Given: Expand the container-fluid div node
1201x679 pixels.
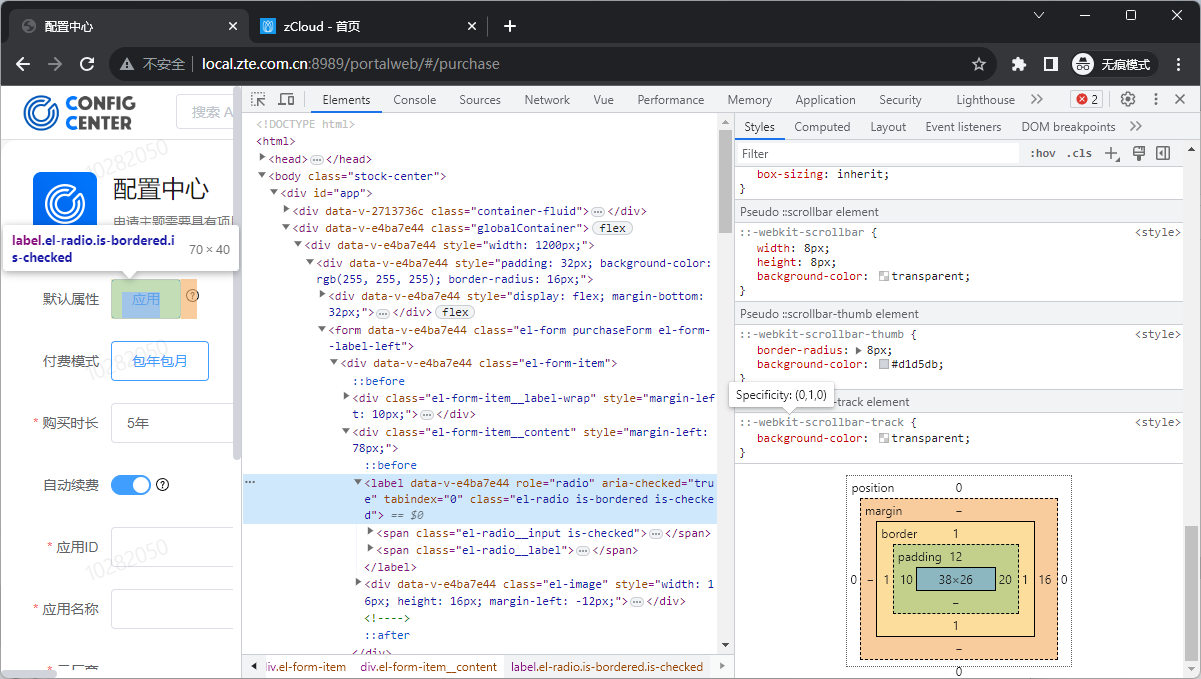Looking at the screenshot, I should pyautogui.click(x=286, y=210).
